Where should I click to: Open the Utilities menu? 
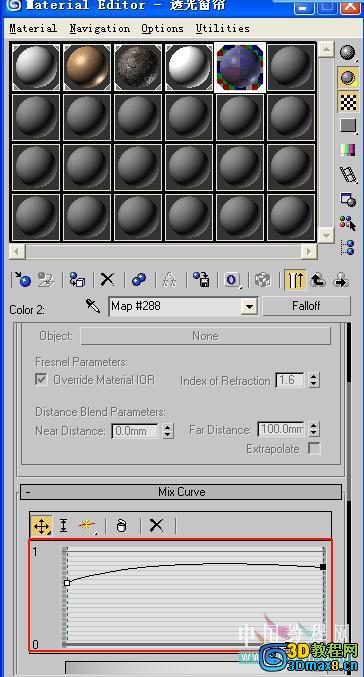point(222,28)
